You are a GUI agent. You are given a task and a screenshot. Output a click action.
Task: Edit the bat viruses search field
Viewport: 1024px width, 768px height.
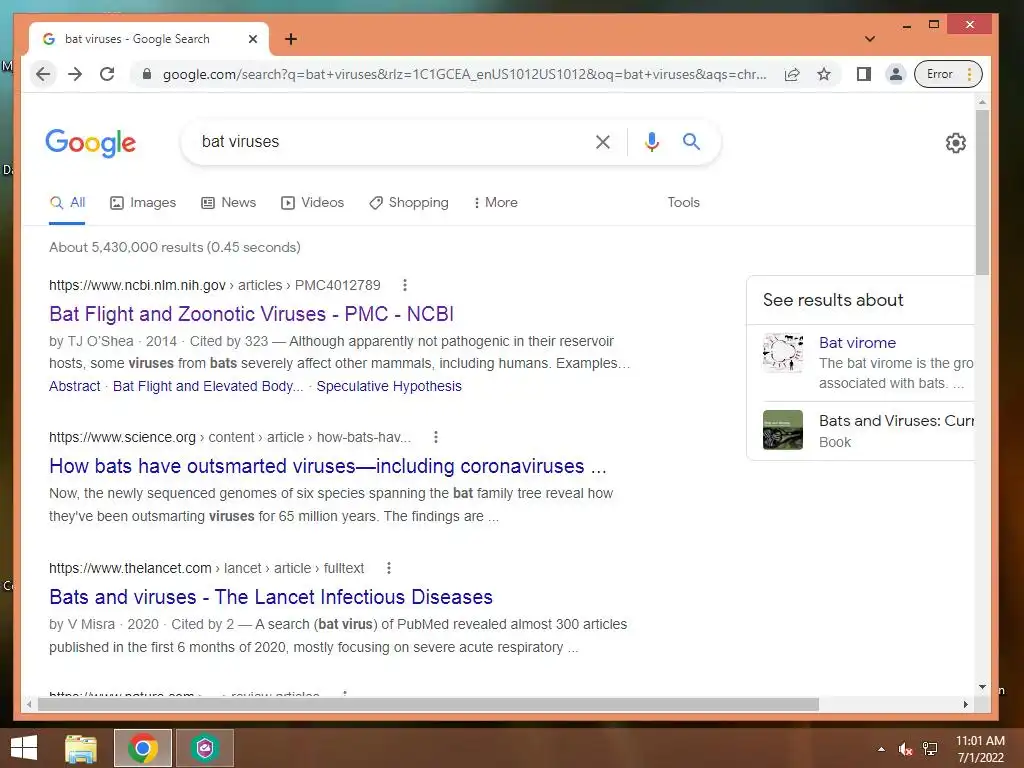pos(392,142)
